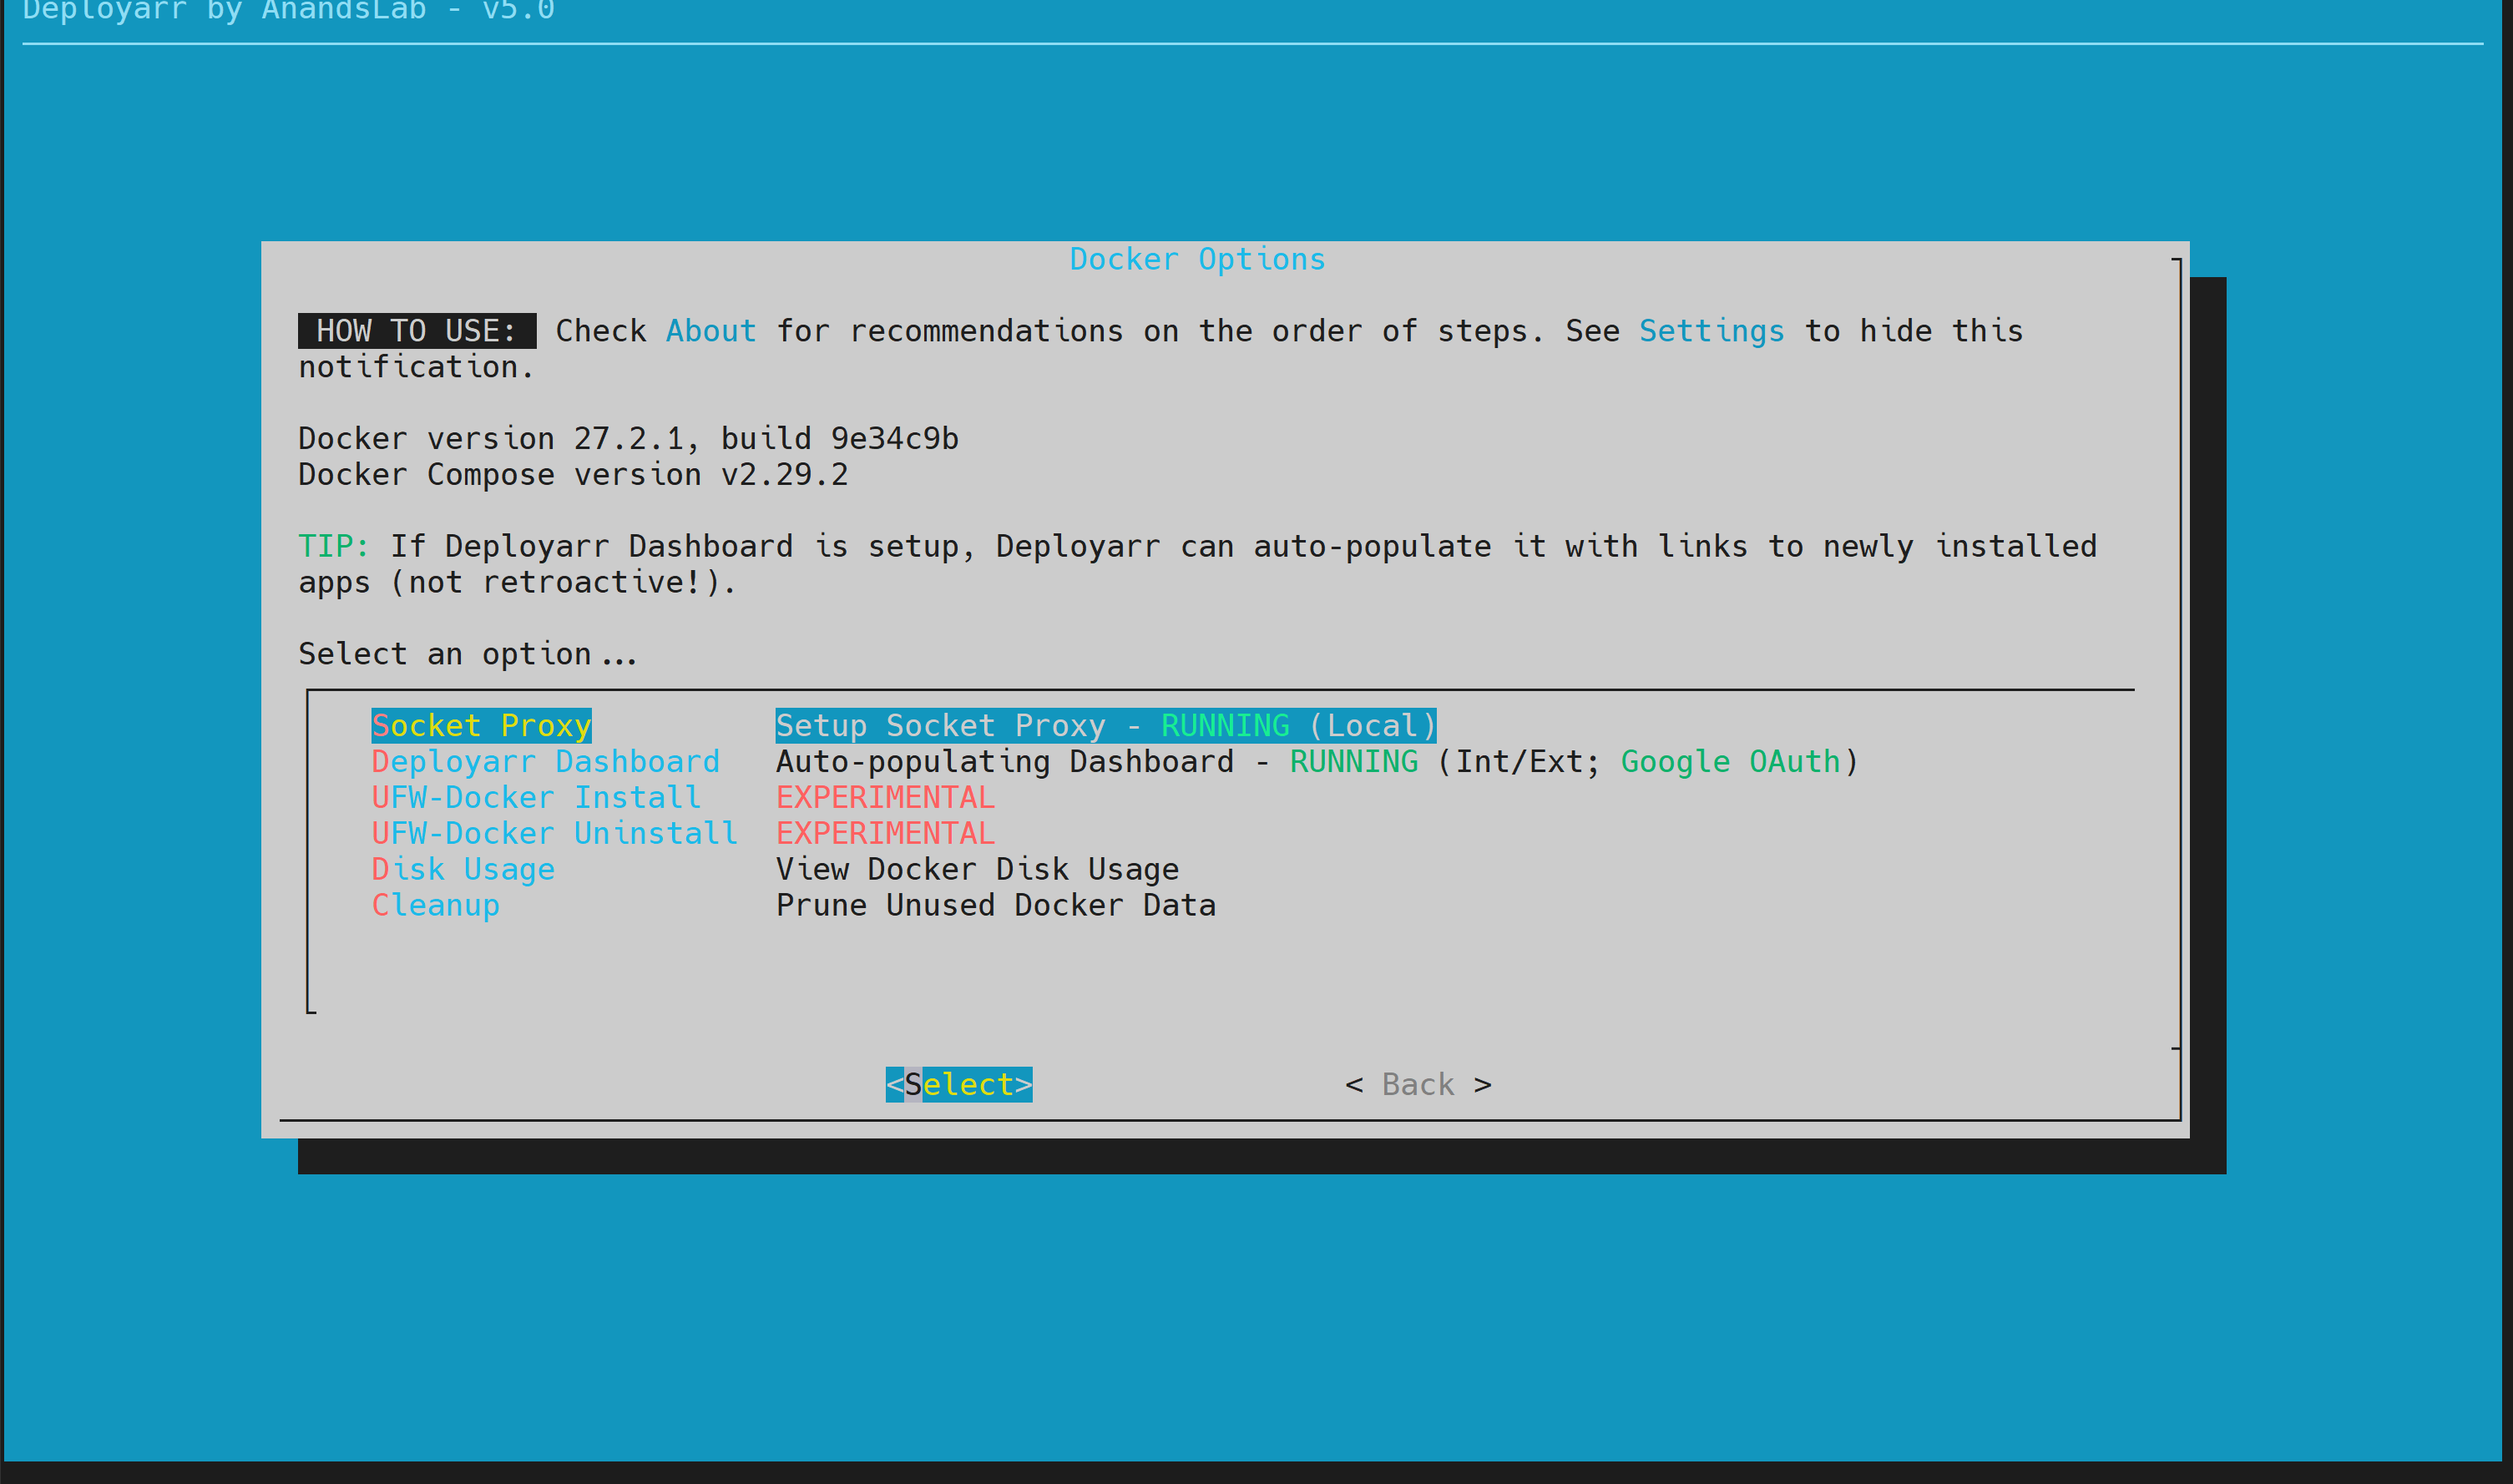Click EXPERIMENTAL label beside UFW-Docker Install
This screenshot has height=1484, width=2513.
click(885, 797)
